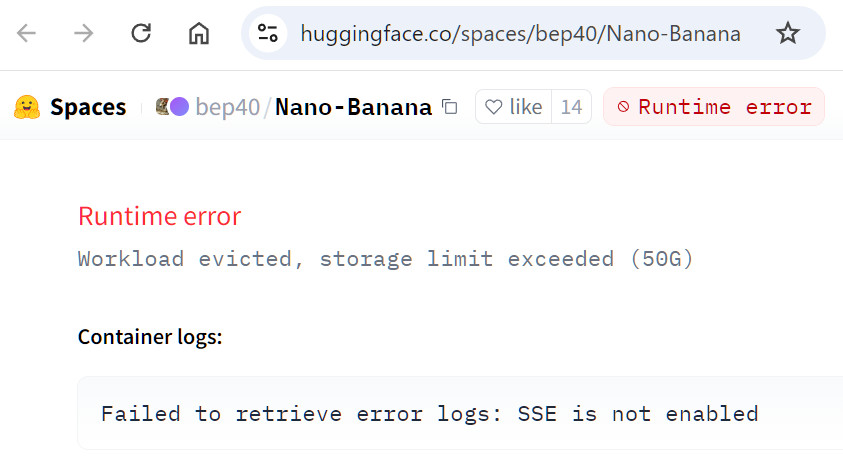The image size is (843, 456).
Task: Click the container logs text box
Action: 460,413
